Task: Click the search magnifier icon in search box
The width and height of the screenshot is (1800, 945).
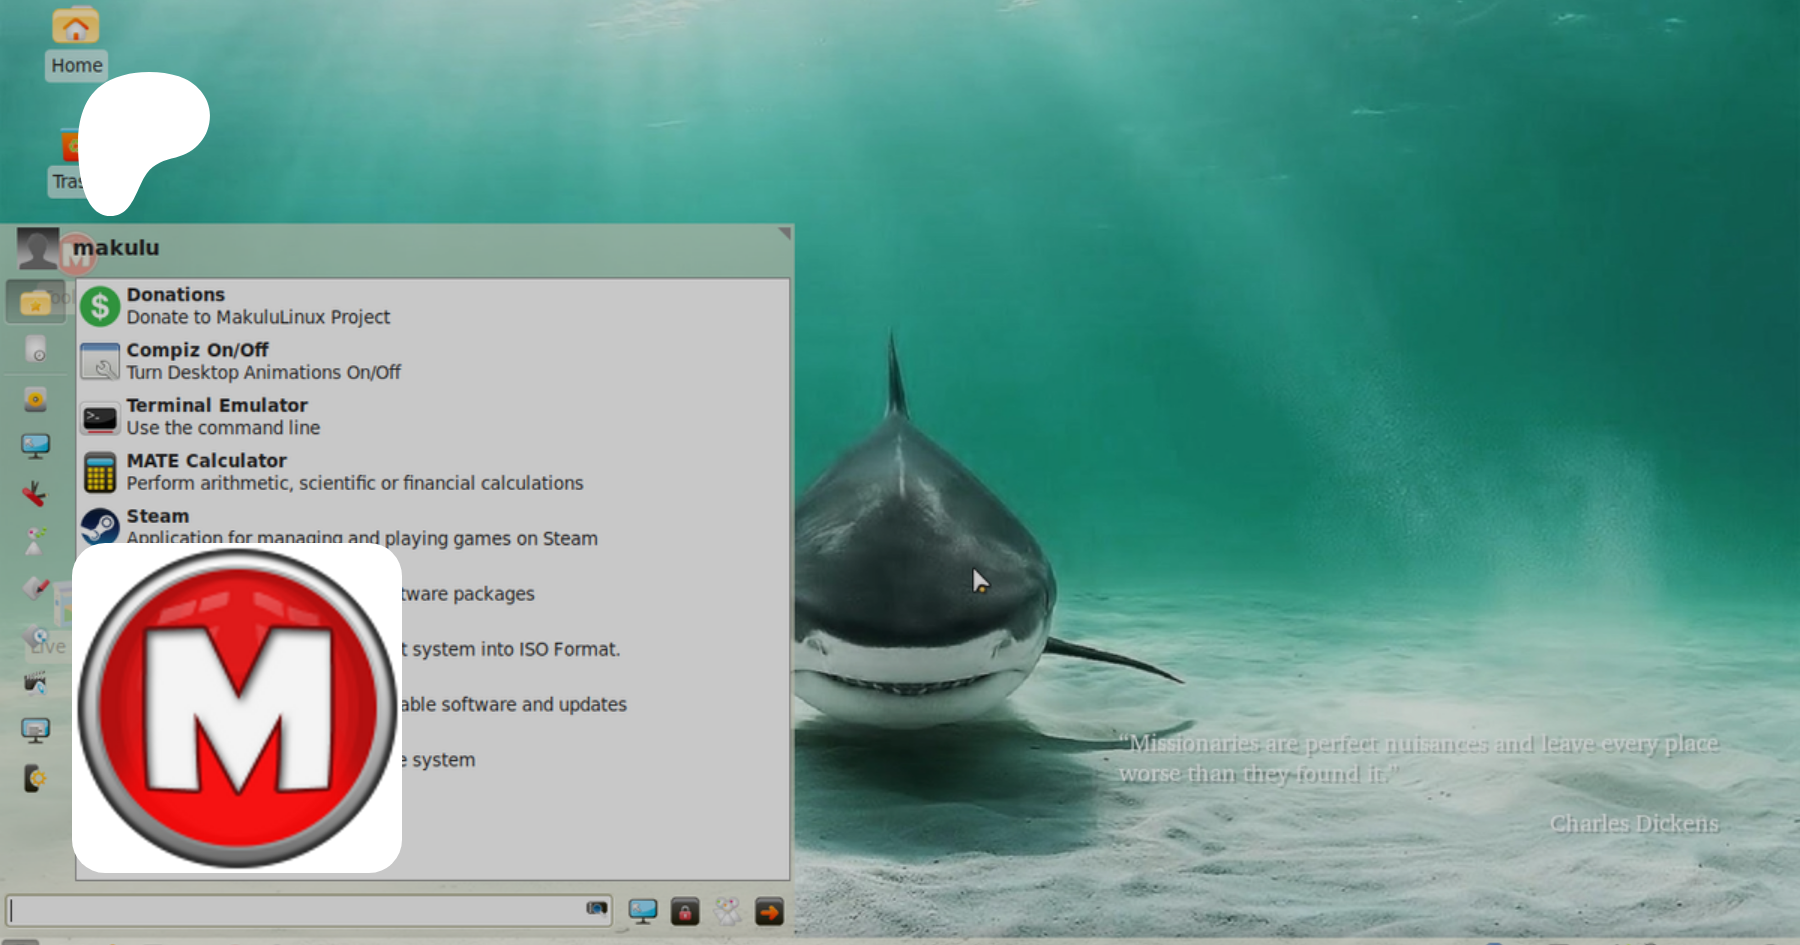Action: click(x=596, y=909)
